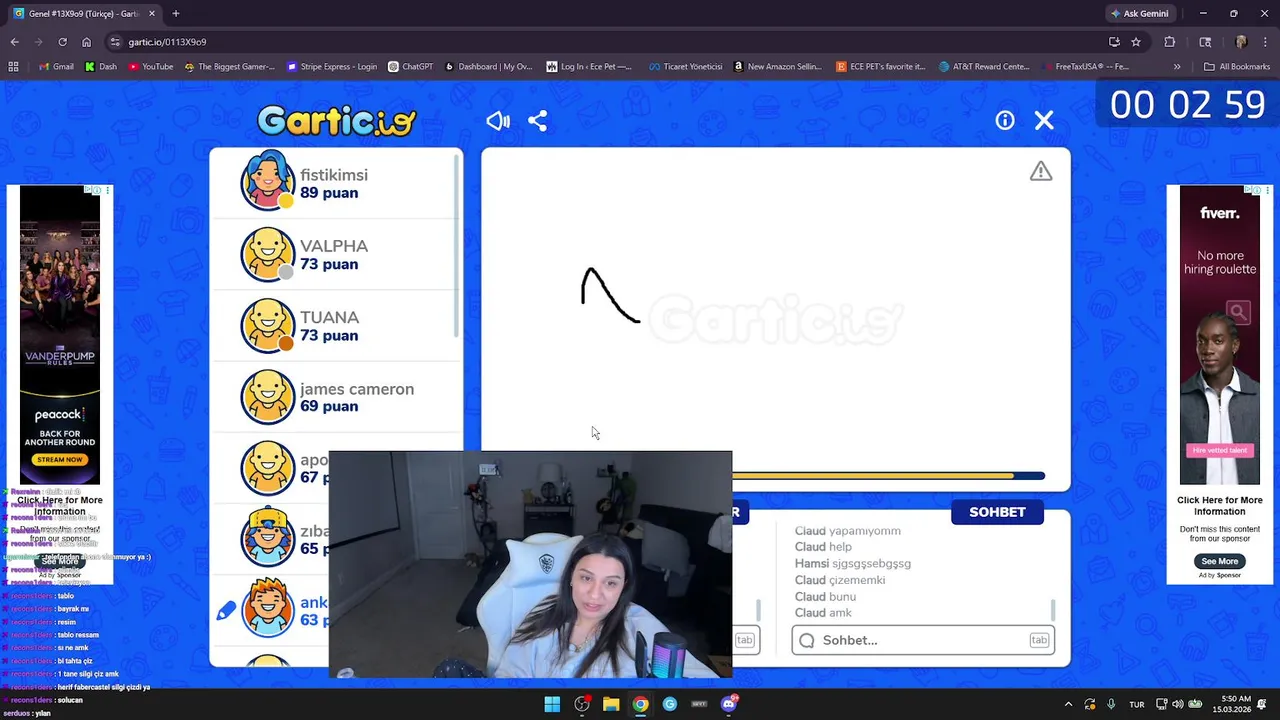Go back in Chrome
The width and height of the screenshot is (1280, 720).
tap(14, 42)
